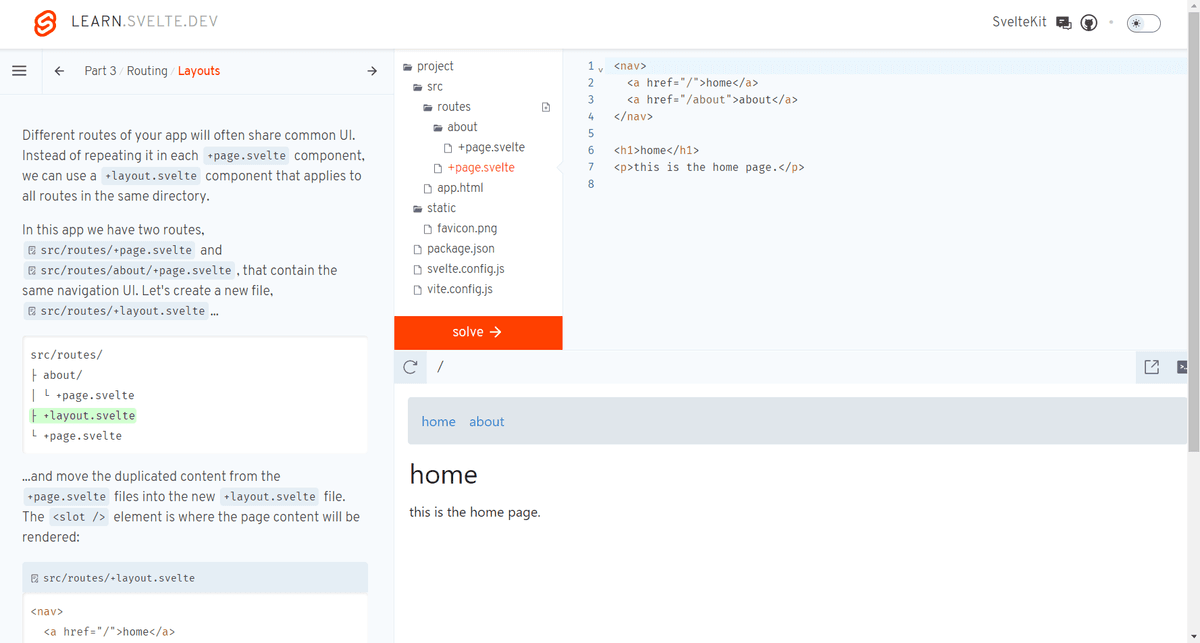1200x643 pixels.
Task: Open the terminal icon in preview toolbar
Action: click(x=1180, y=366)
